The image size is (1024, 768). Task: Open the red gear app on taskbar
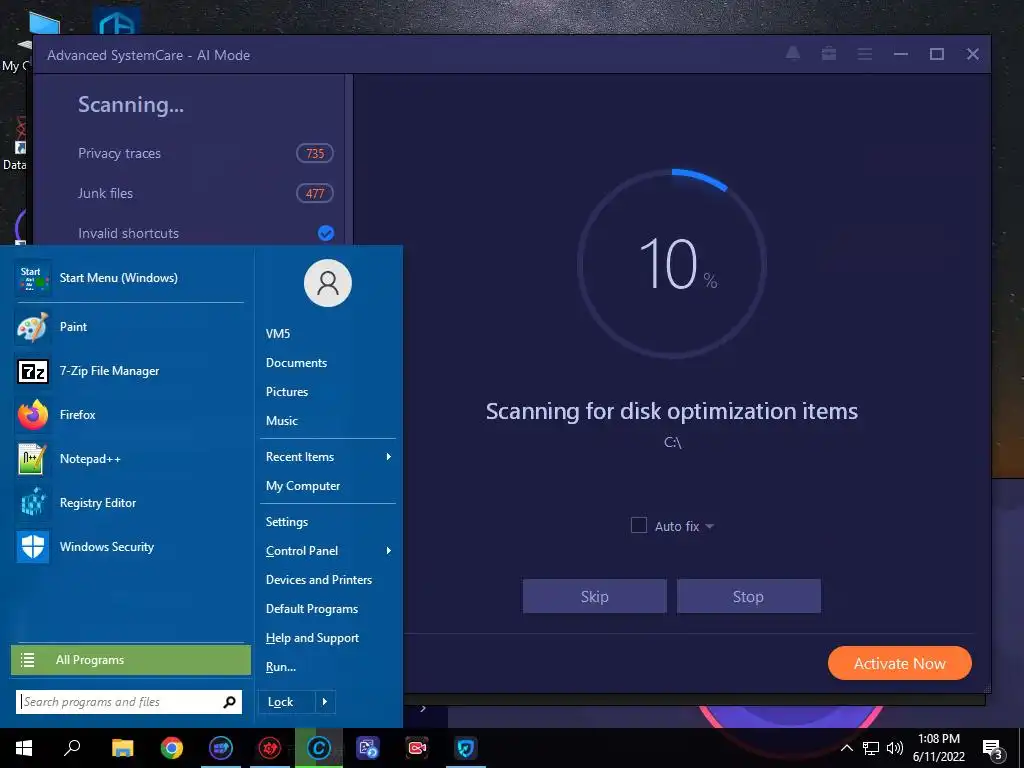coord(270,748)
